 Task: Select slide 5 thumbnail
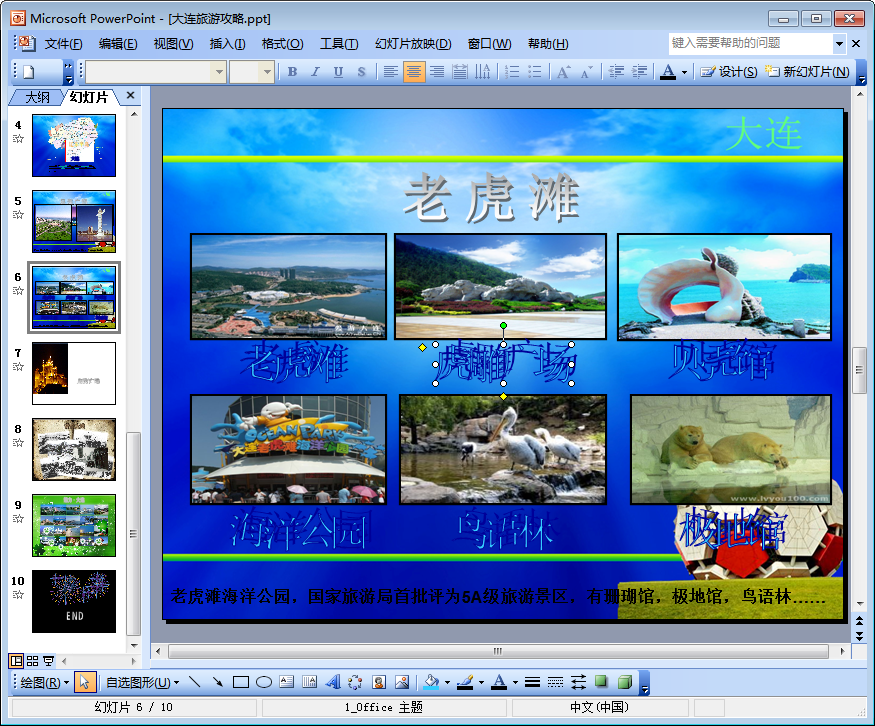74,221
